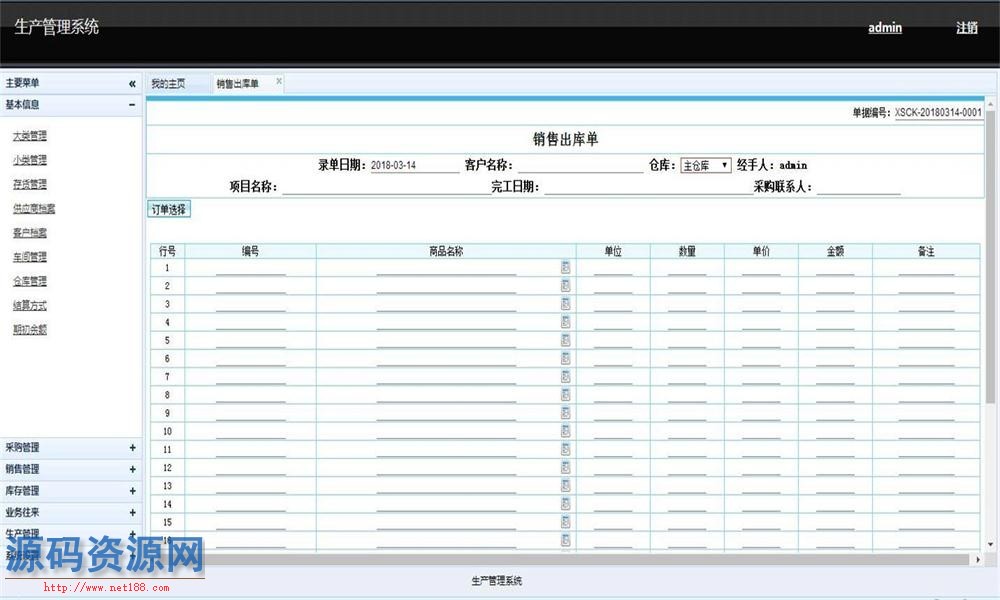Click the 完工日期 input field

[649, 187]
